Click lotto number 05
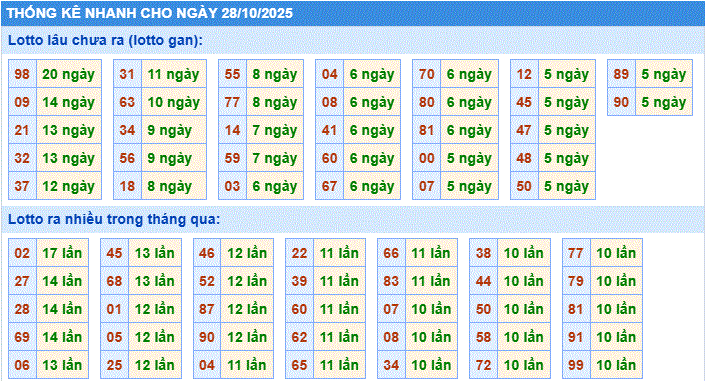The width and height of the screenshot is (705, 381). (115, 337)
